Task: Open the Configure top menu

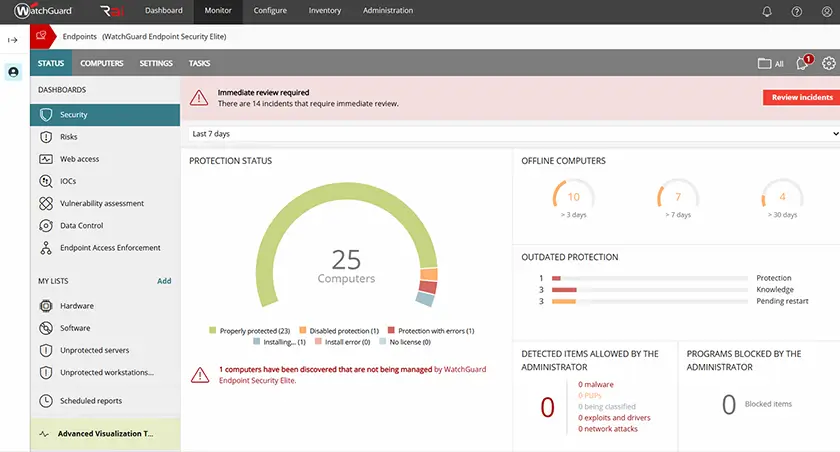Action: click(270, 11)
